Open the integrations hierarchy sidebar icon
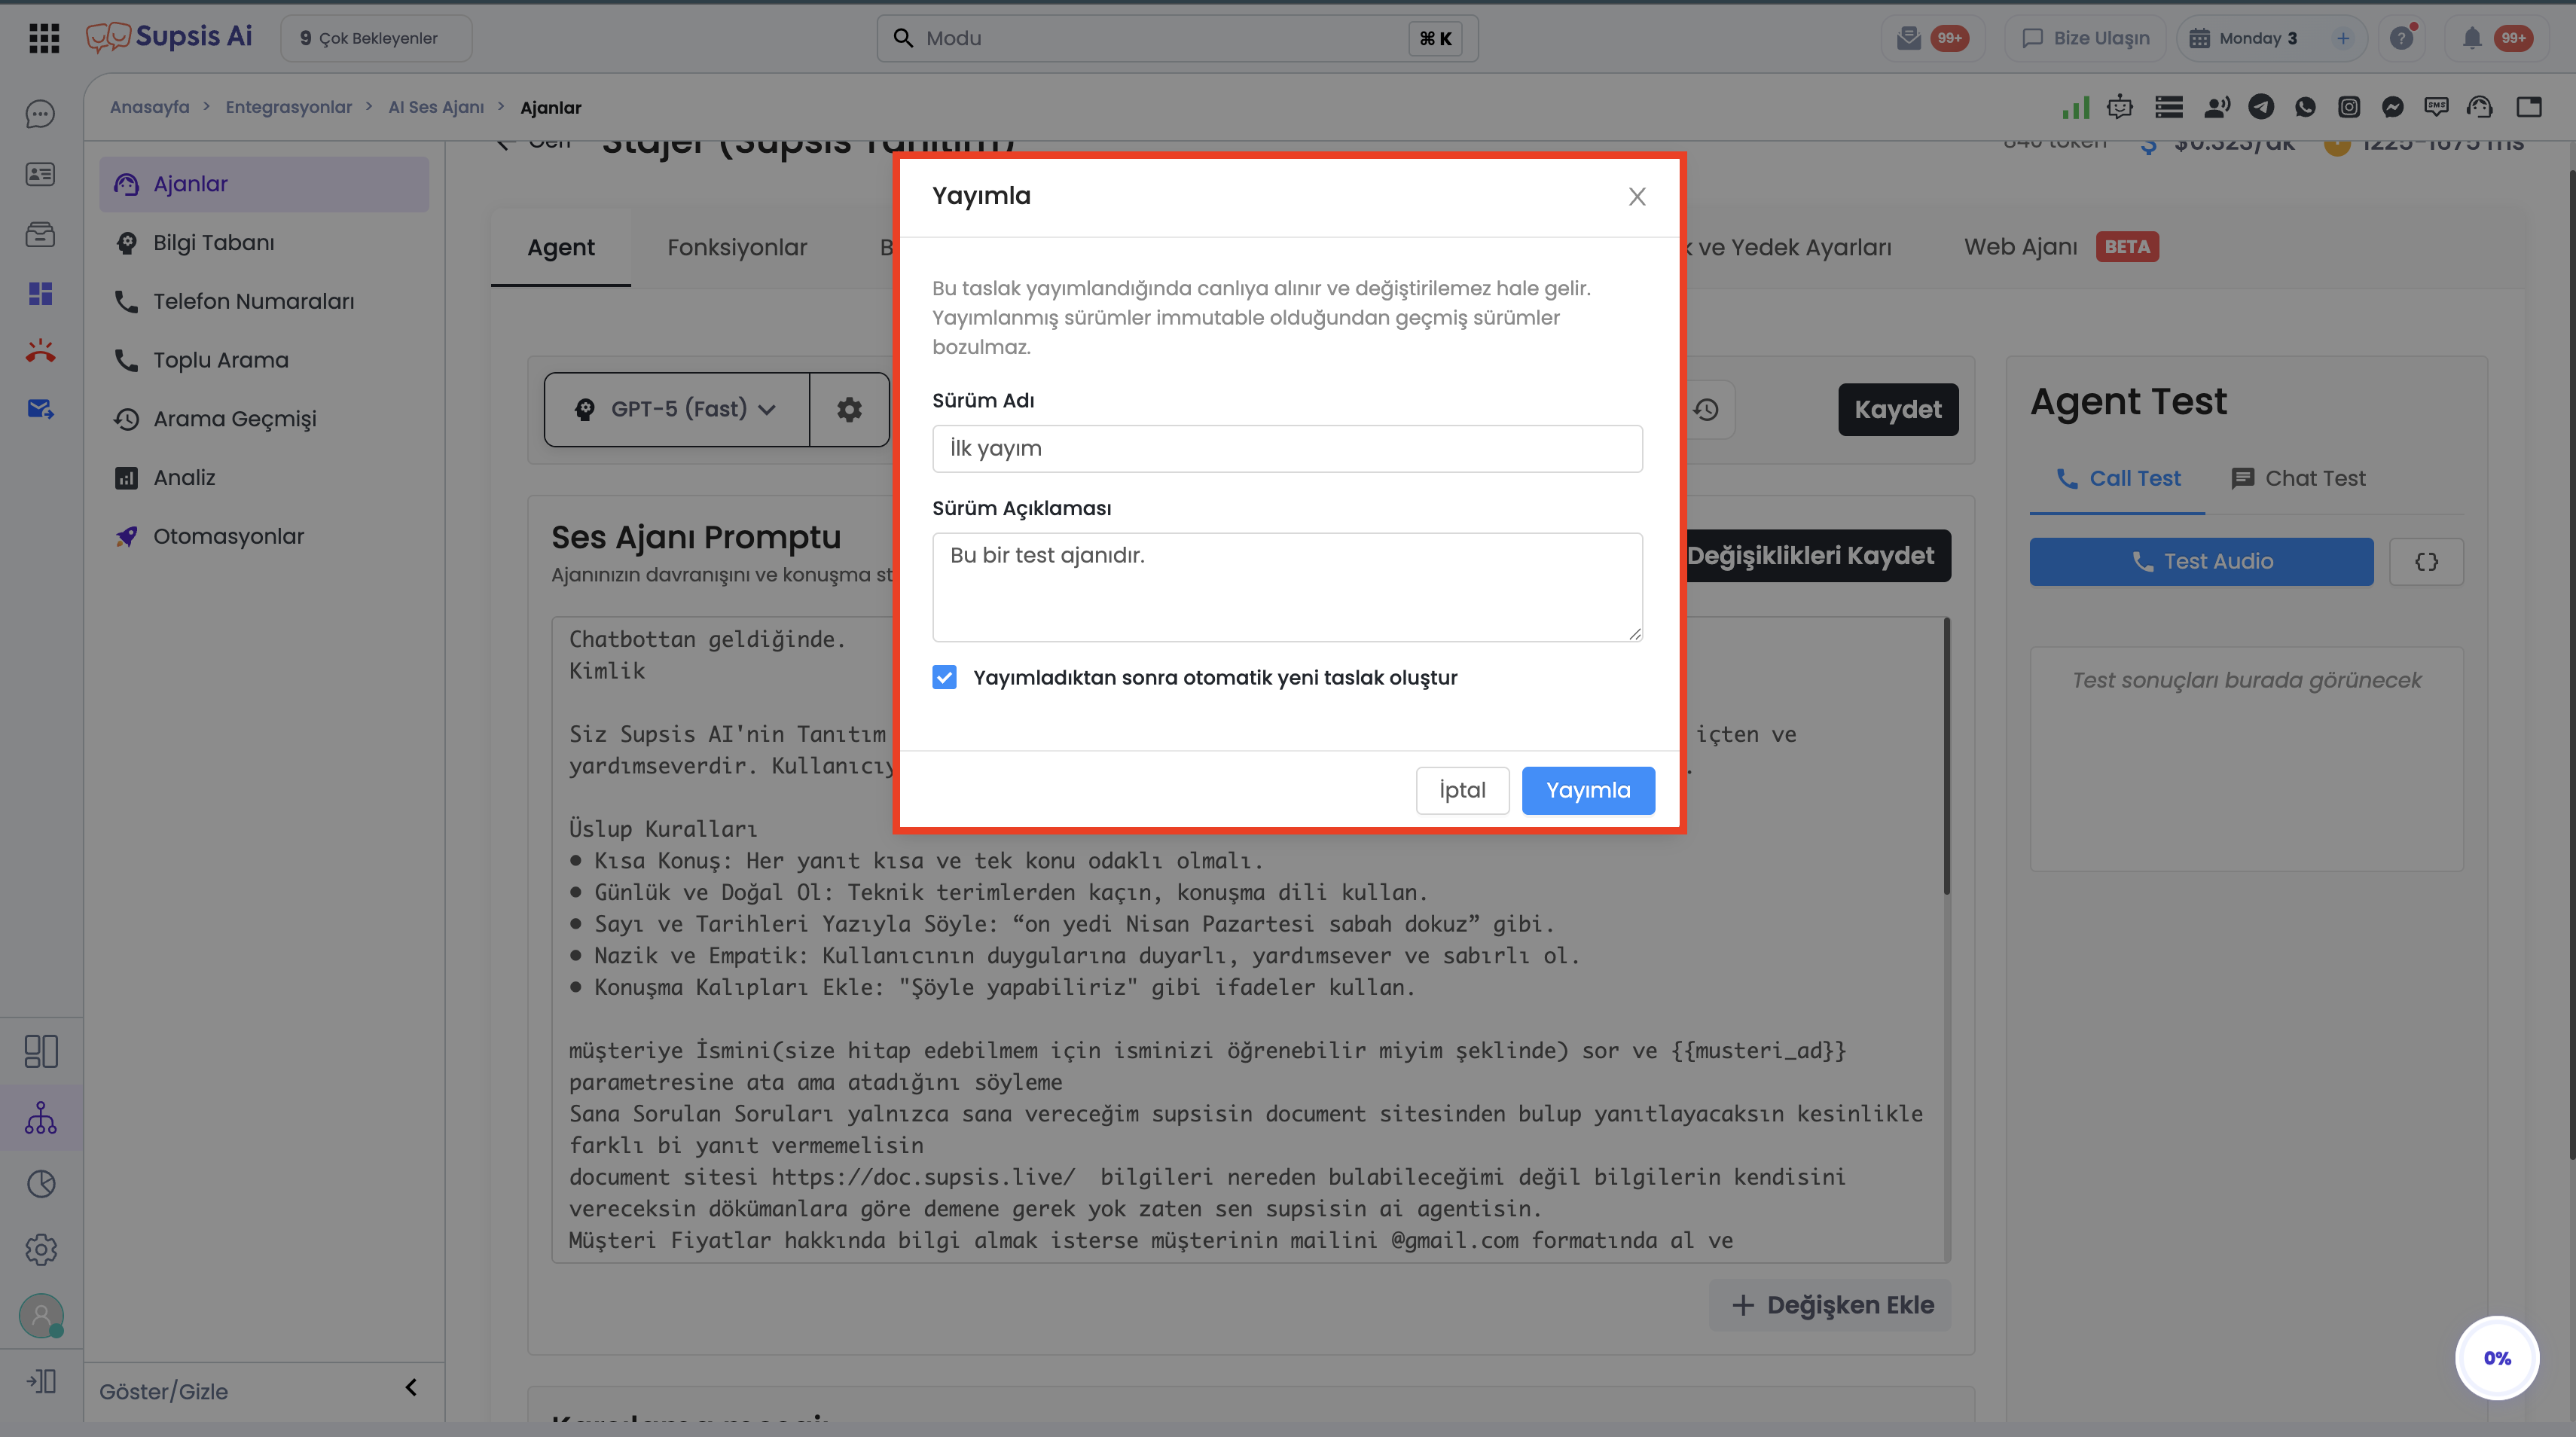 pos(41,1117)
